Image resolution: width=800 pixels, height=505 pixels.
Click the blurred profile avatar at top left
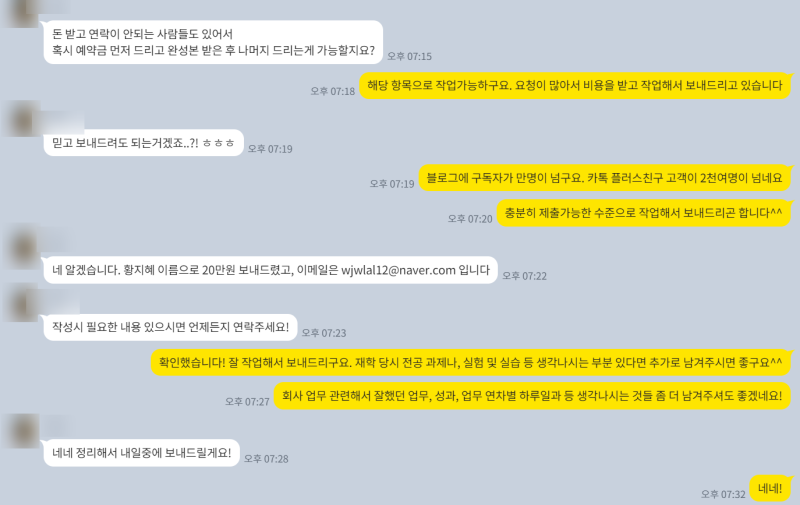click(20, 12)
